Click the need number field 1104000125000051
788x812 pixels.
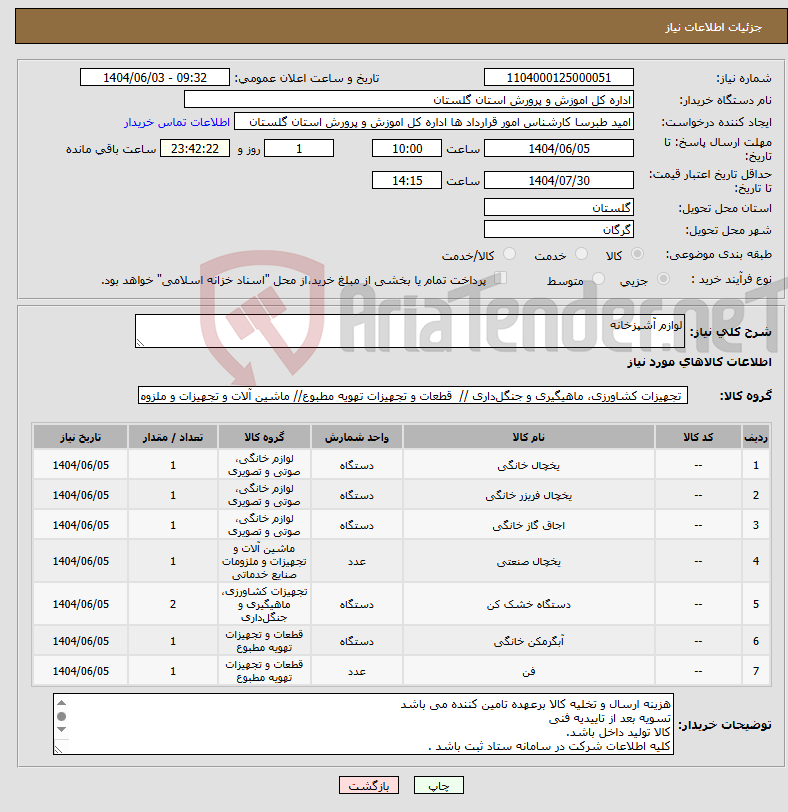pos(559,78)
